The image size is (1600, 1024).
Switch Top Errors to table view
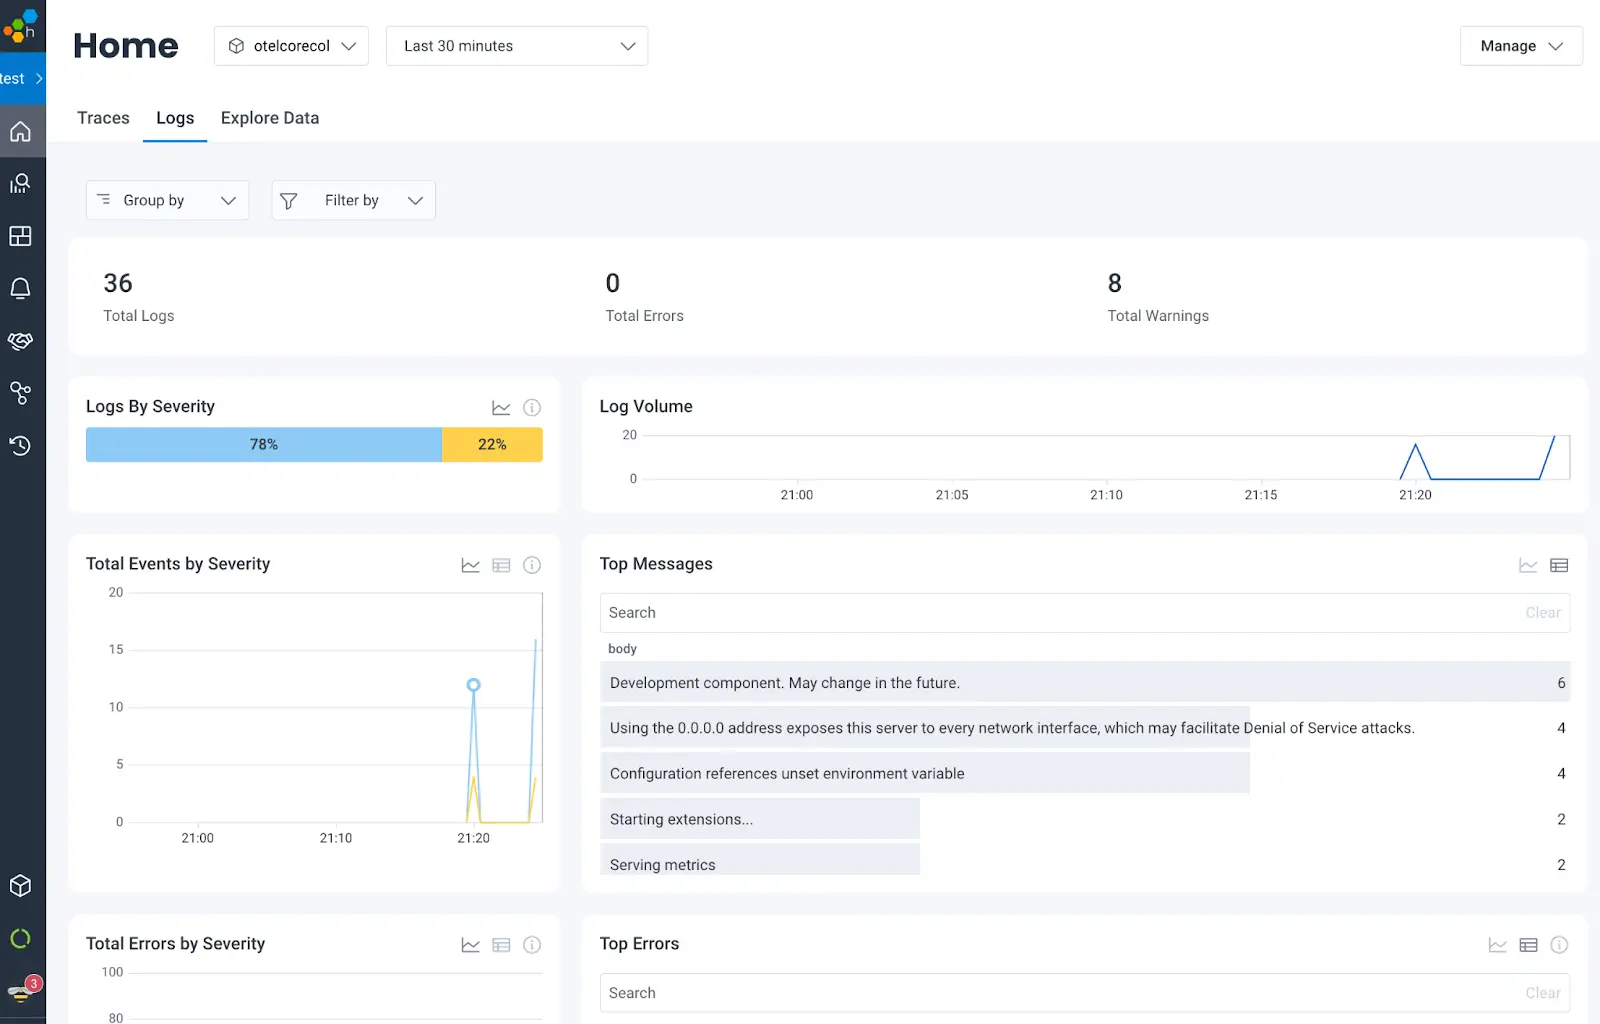(1528, 945)
